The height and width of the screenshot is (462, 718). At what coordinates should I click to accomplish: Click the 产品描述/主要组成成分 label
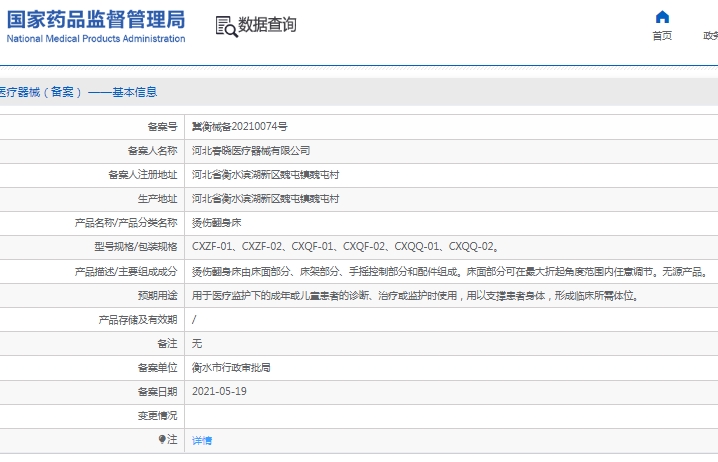click(126, 272)
